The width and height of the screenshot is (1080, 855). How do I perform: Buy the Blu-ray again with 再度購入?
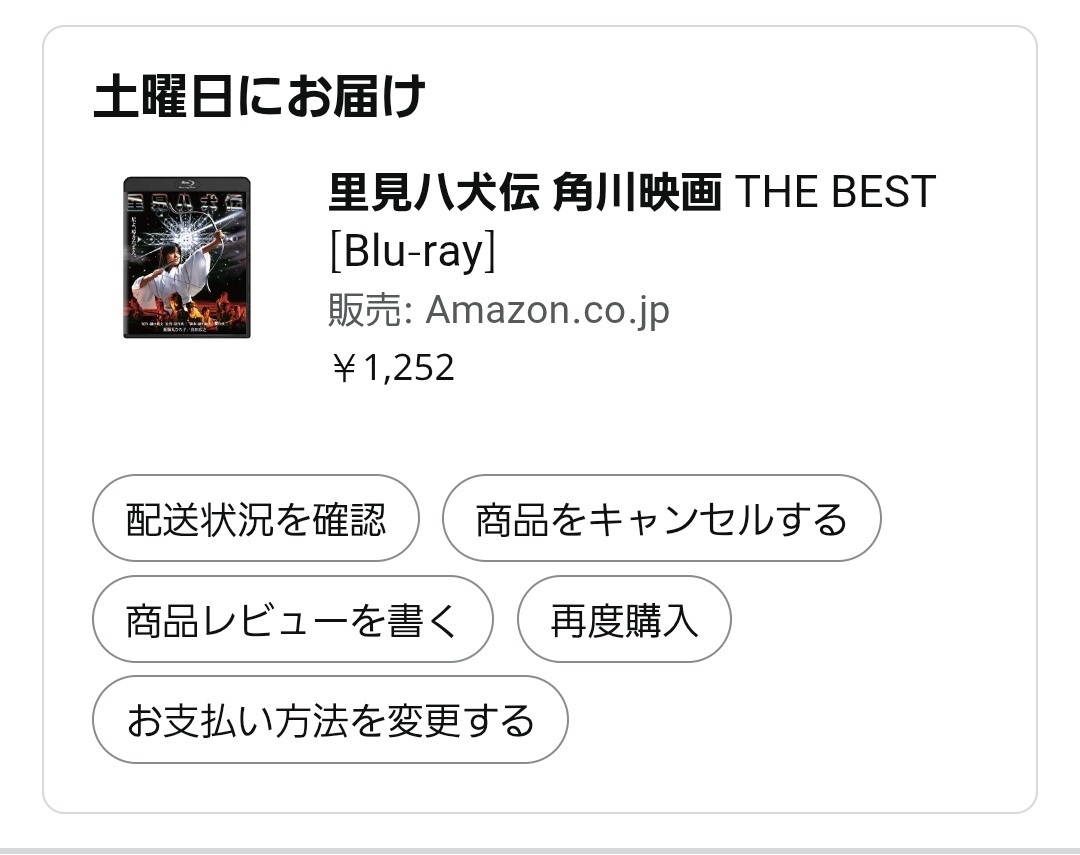[624, 620]
